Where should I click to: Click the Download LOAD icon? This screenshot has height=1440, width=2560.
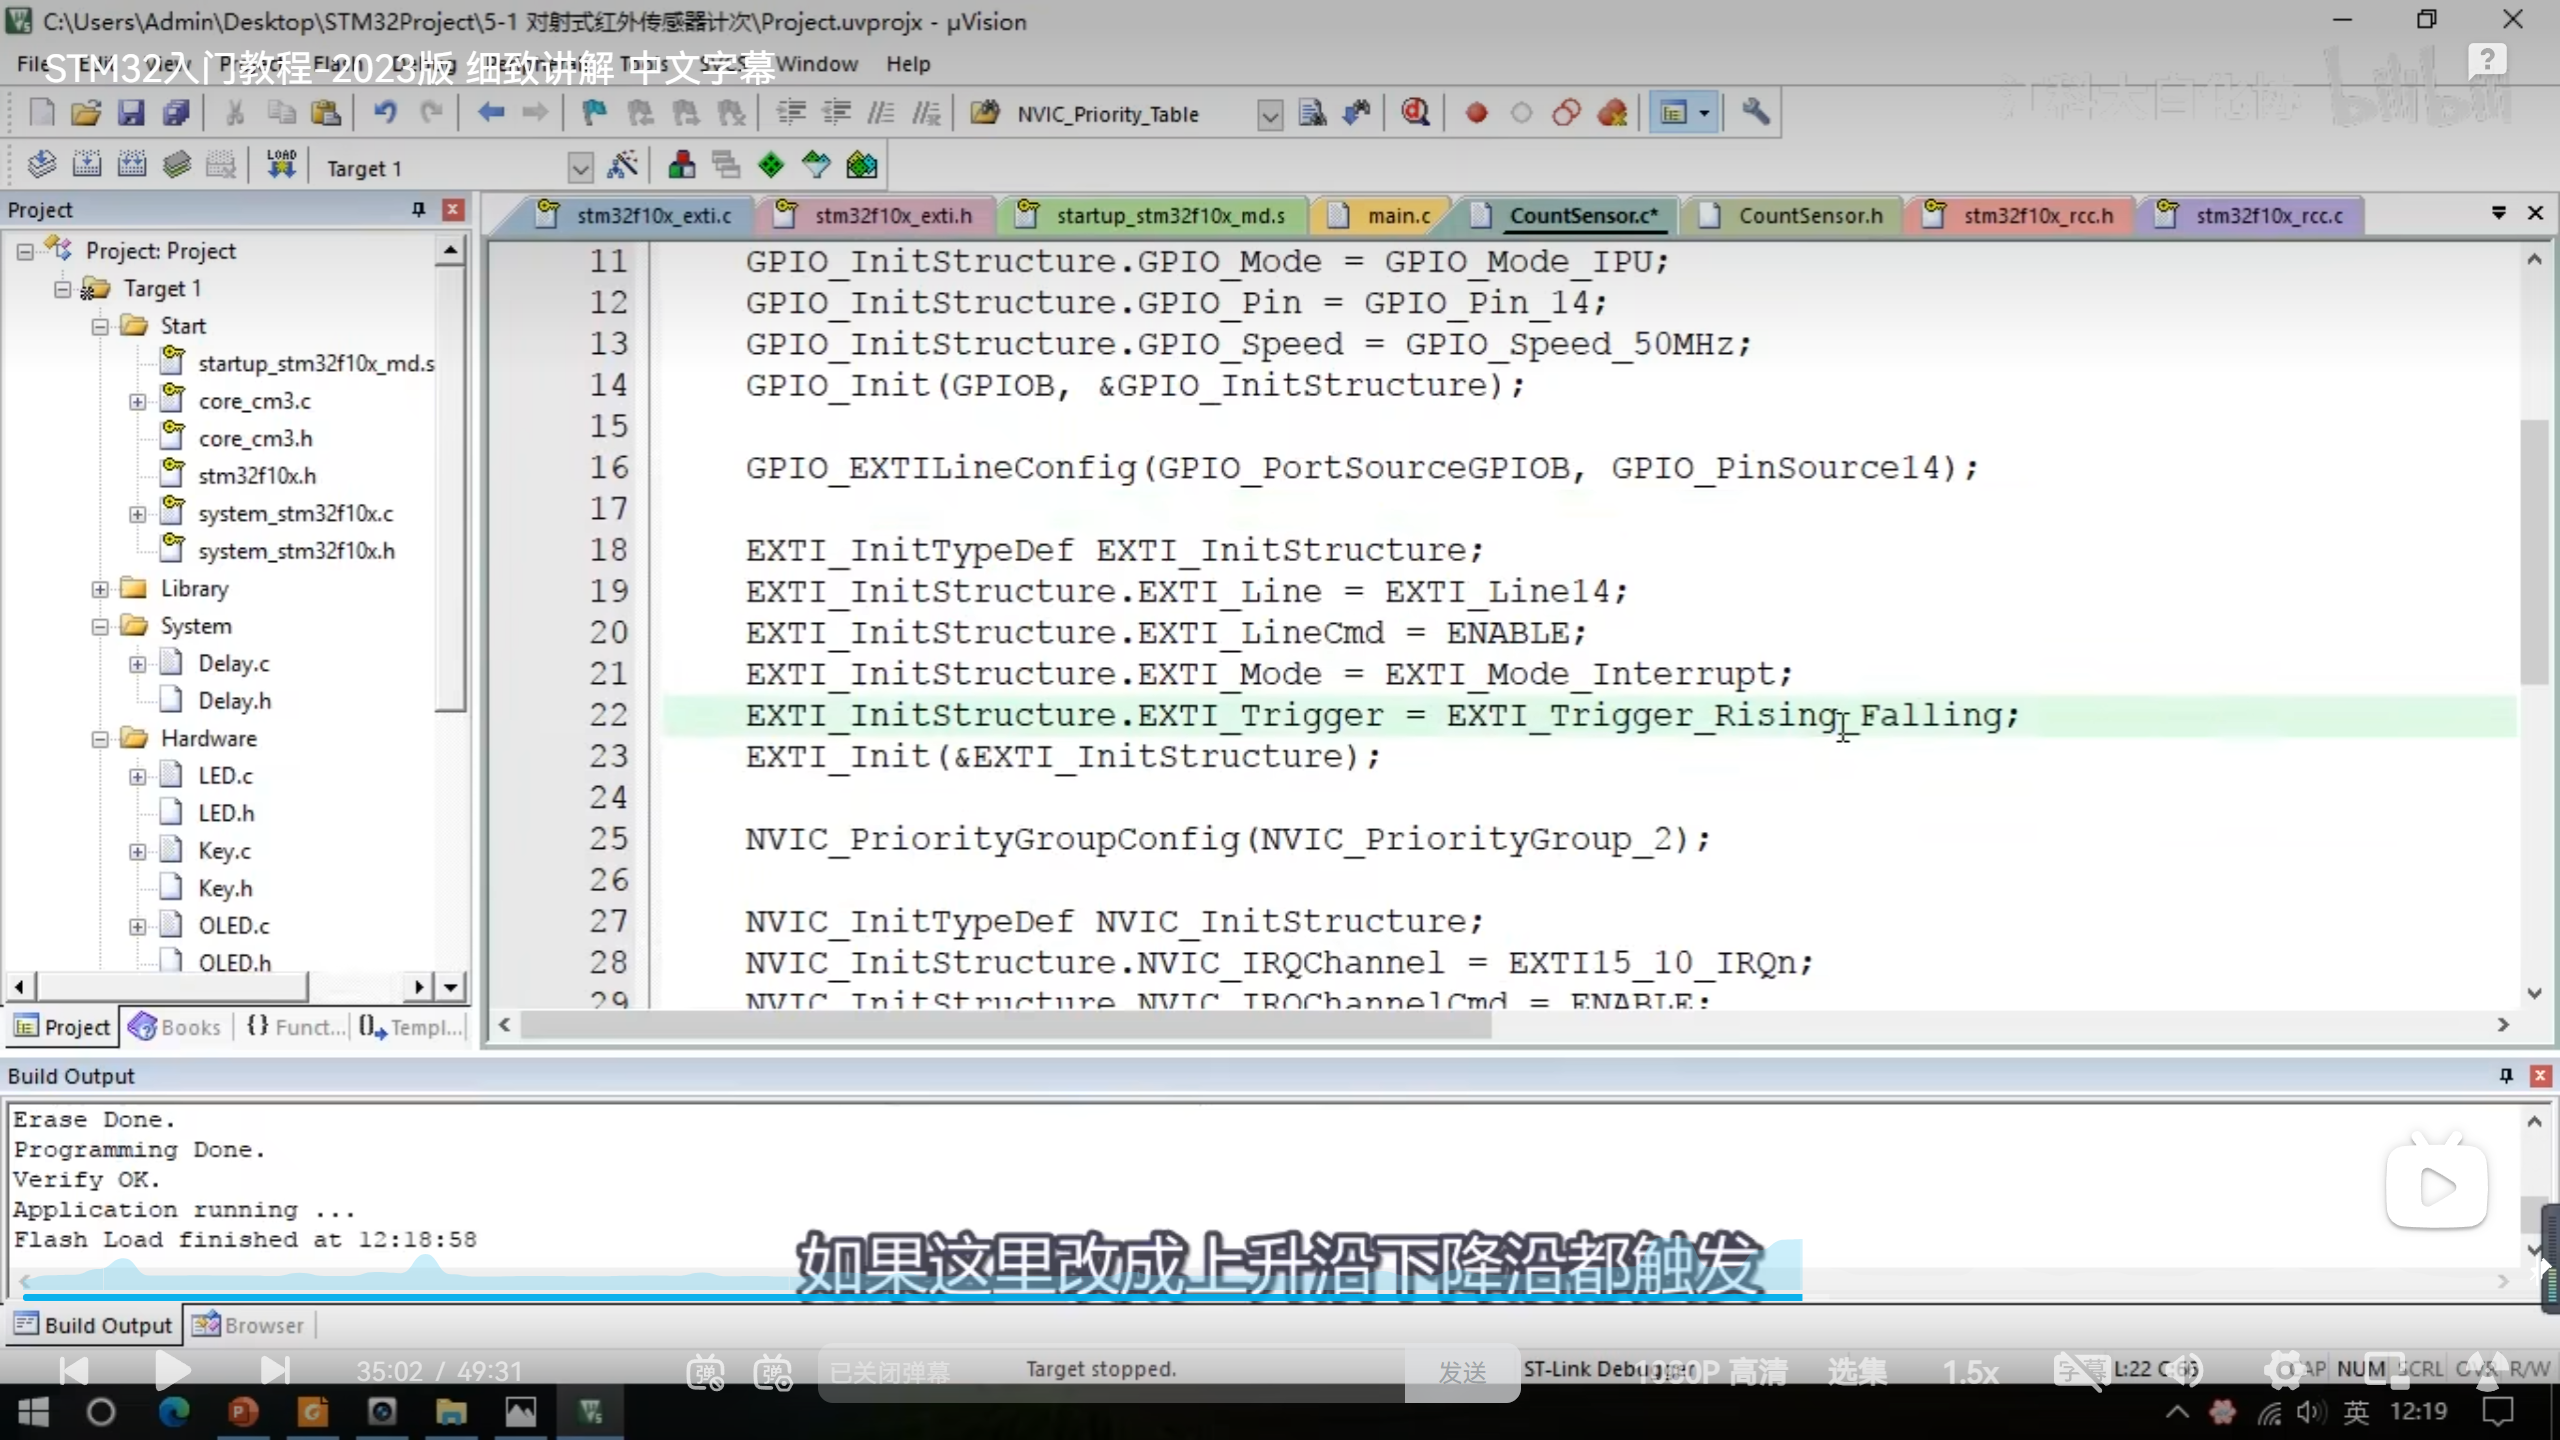pos(281,165)
